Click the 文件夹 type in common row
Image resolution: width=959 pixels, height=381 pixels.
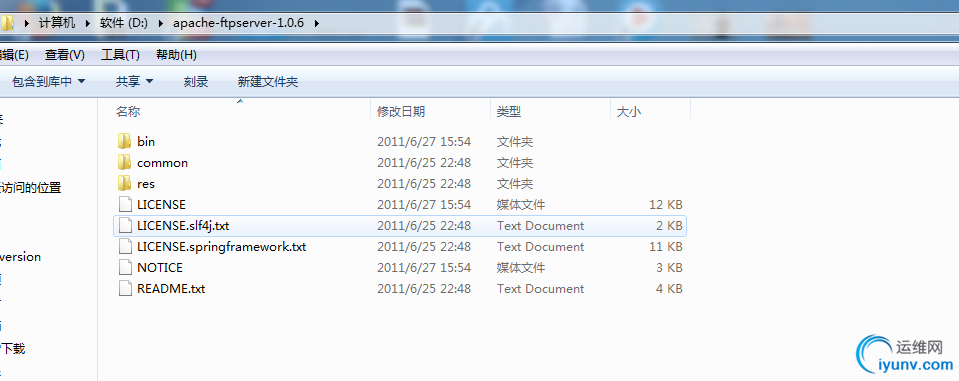pyautogui.click(x=515, y=163)
